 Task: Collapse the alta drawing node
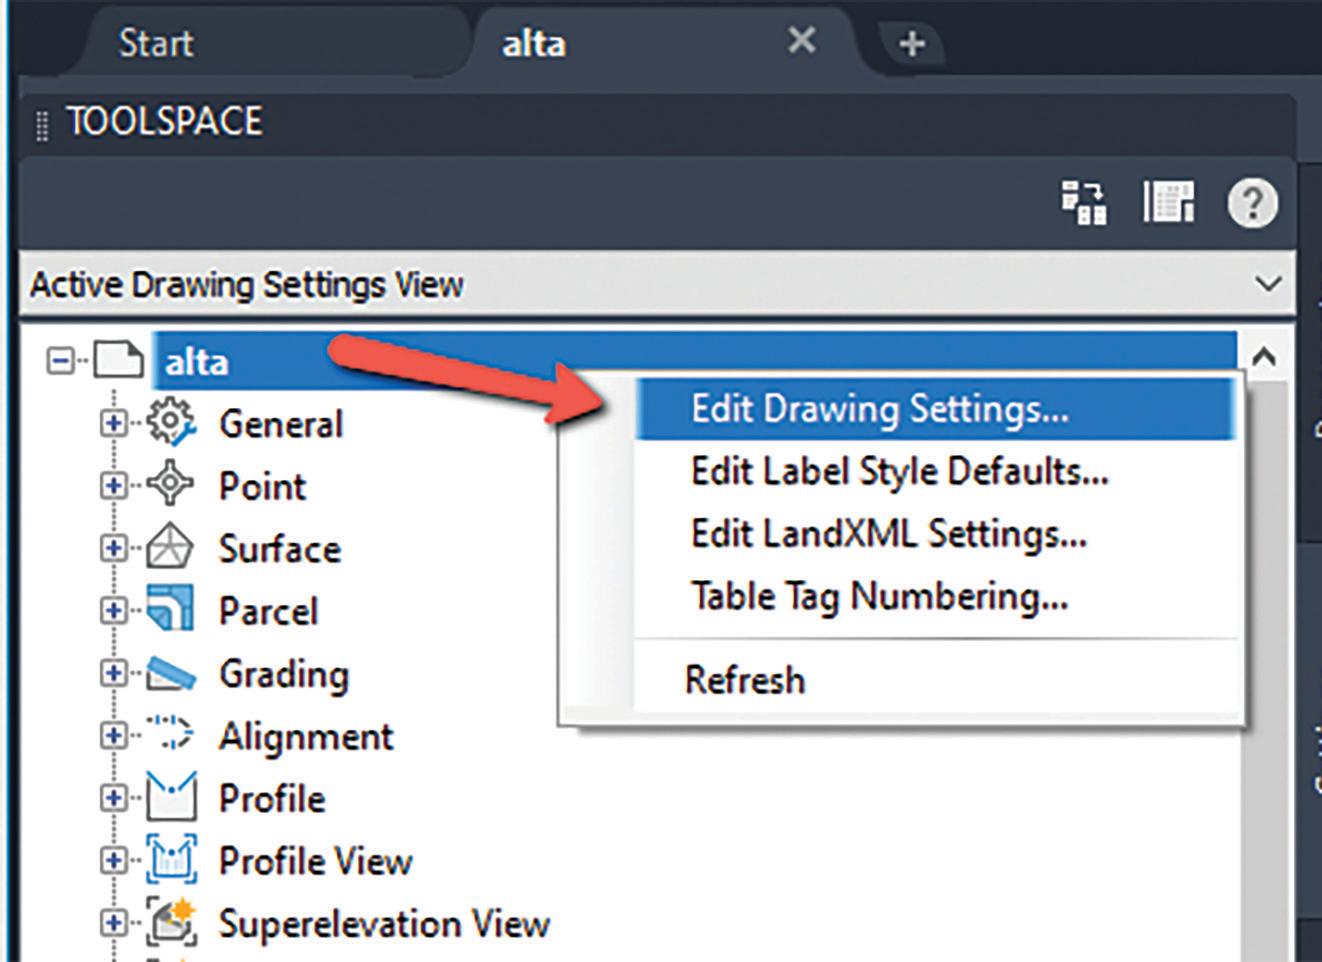point(60,360)
